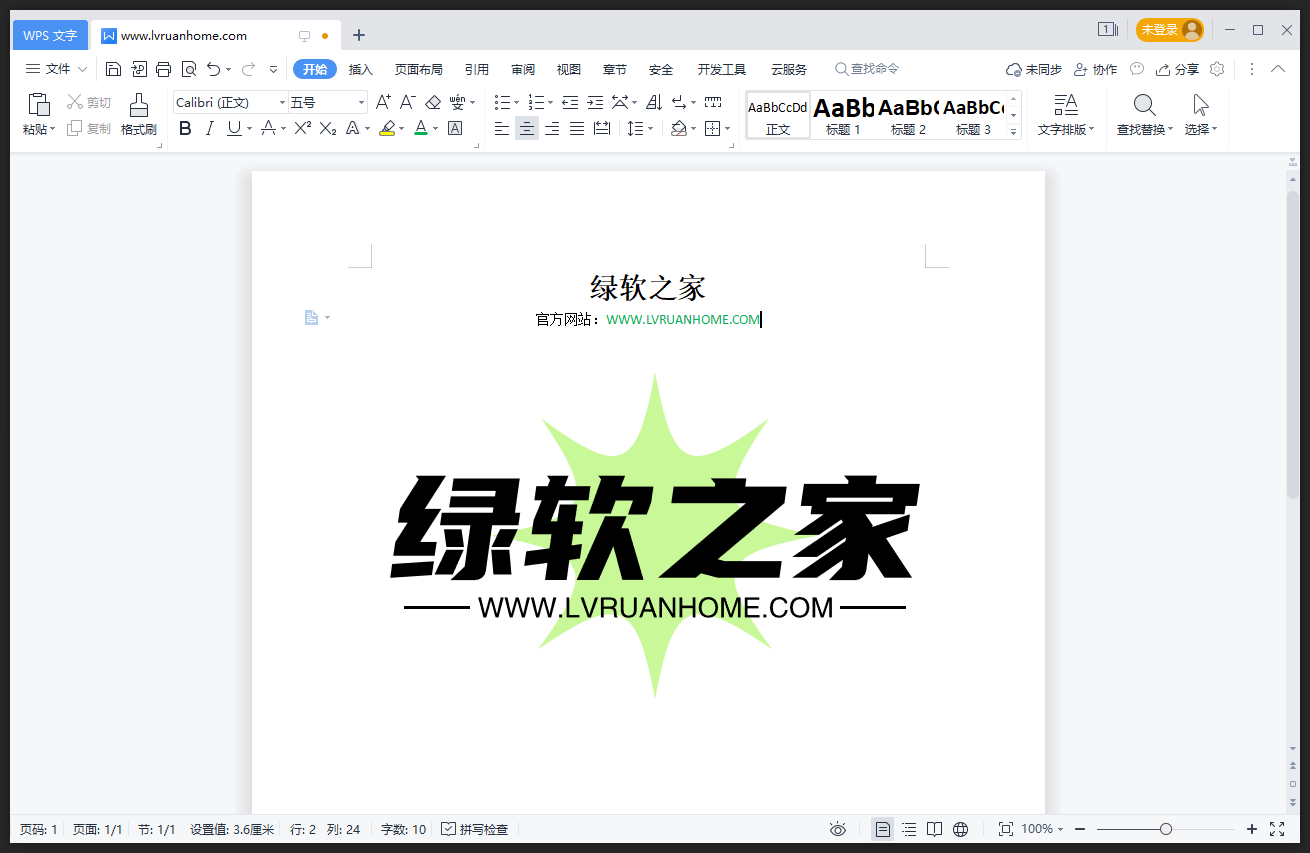This screenshot has height=853, width=1310.
Task: Switch to page layout view in status bar
Action: (882, 829)
